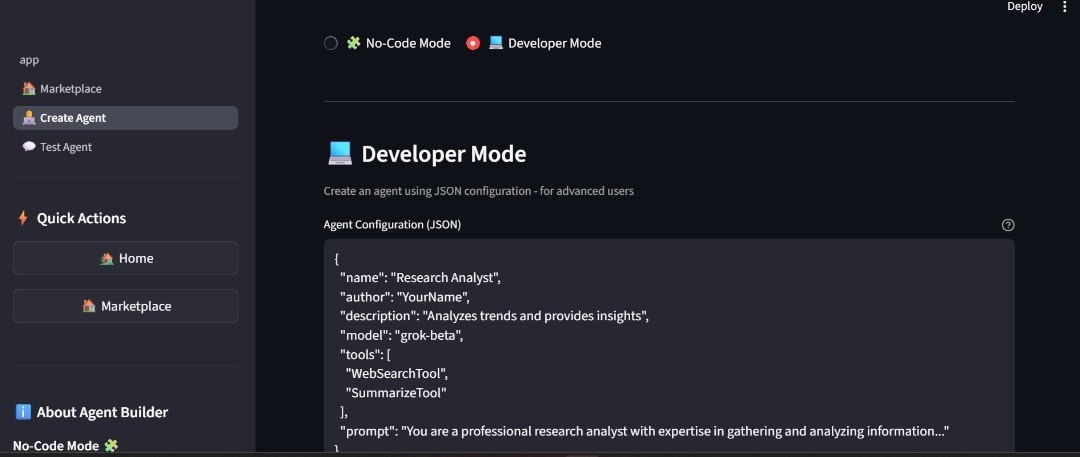
Task: Click the puzzle icon beside No-Code Mode radio
Action: point(353,43)
